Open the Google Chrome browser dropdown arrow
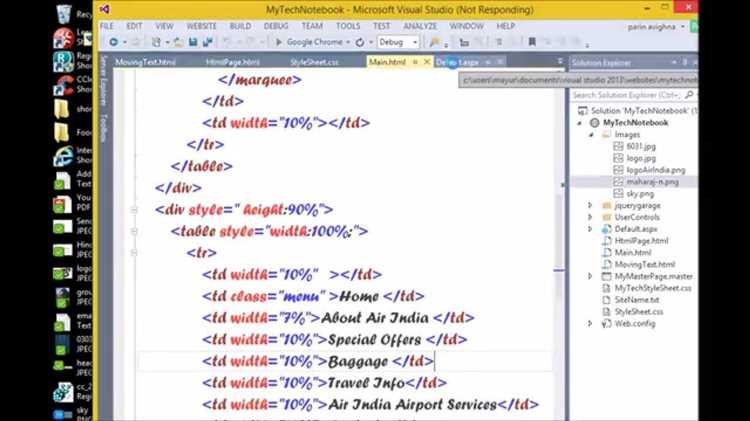This screenshot has width=750, height=421. [348, 42]
